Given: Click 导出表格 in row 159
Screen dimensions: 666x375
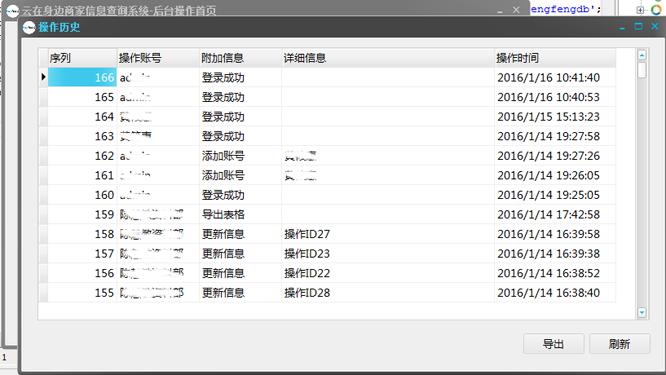Looking at the screenshot, I should click(x=223, y=214).
